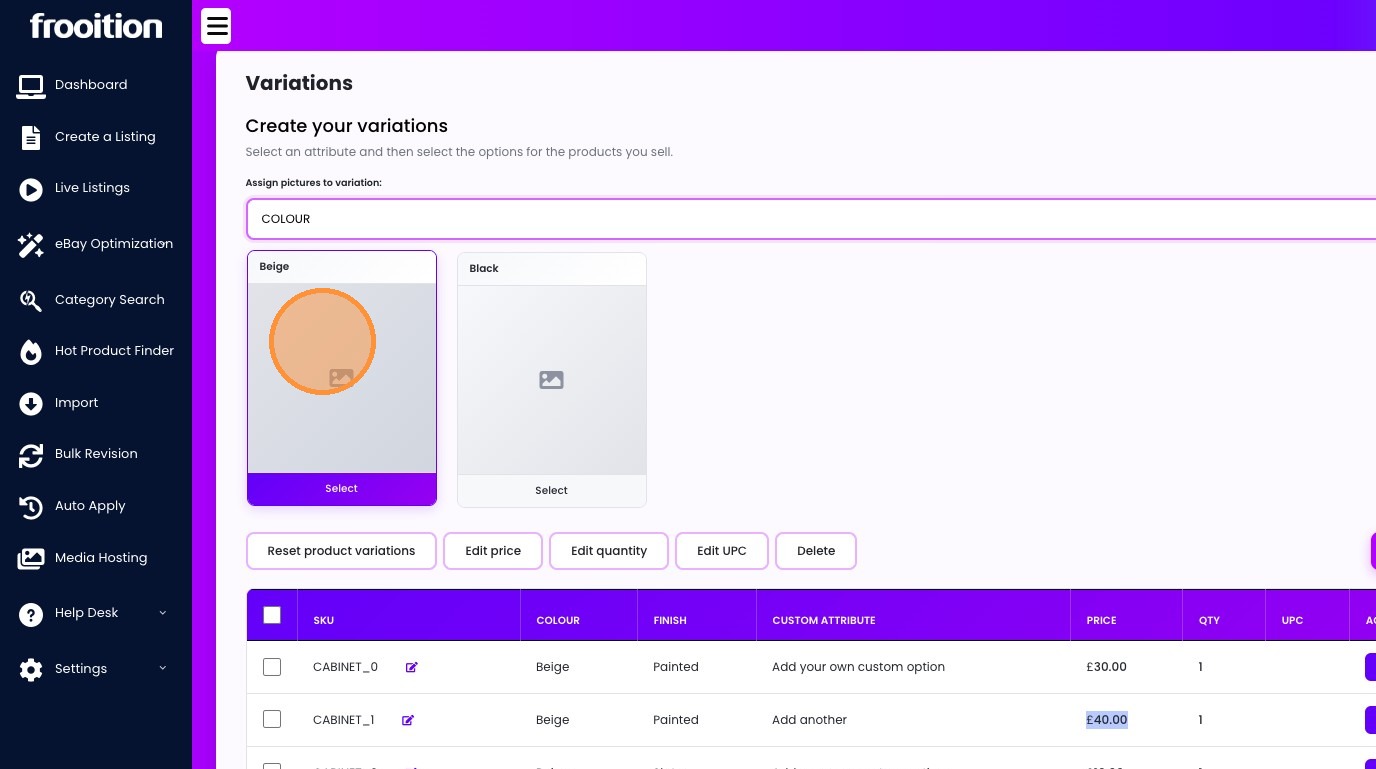This screenshot has height=769, width=1376.
Task: Expand the Settings submenu
Action: tap(162, 668)
